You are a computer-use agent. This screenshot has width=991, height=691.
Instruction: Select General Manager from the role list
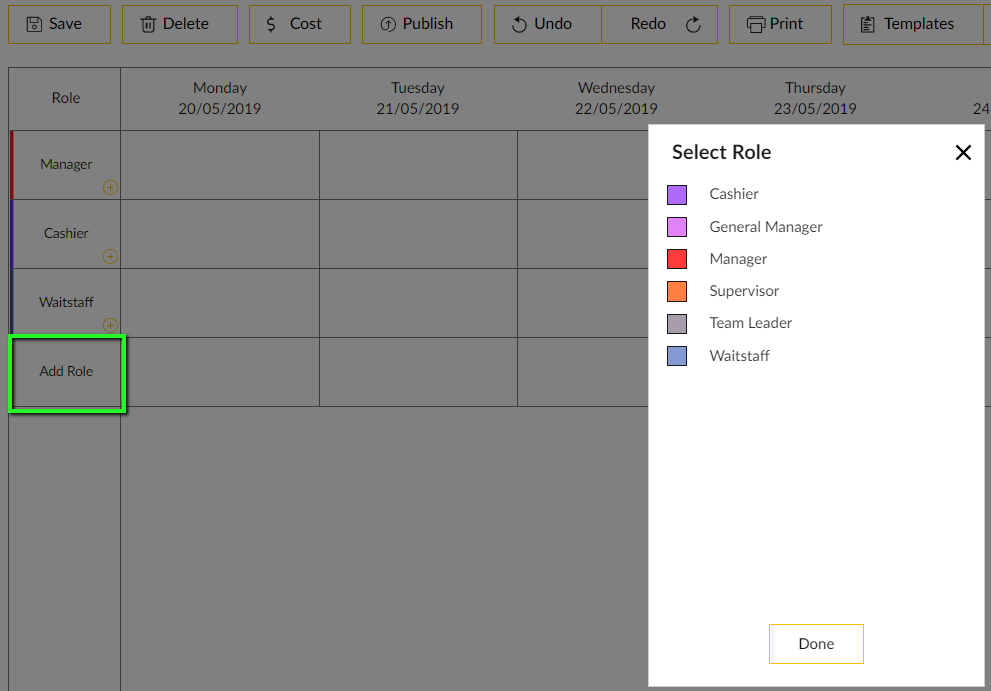click(x=765, y=227)
